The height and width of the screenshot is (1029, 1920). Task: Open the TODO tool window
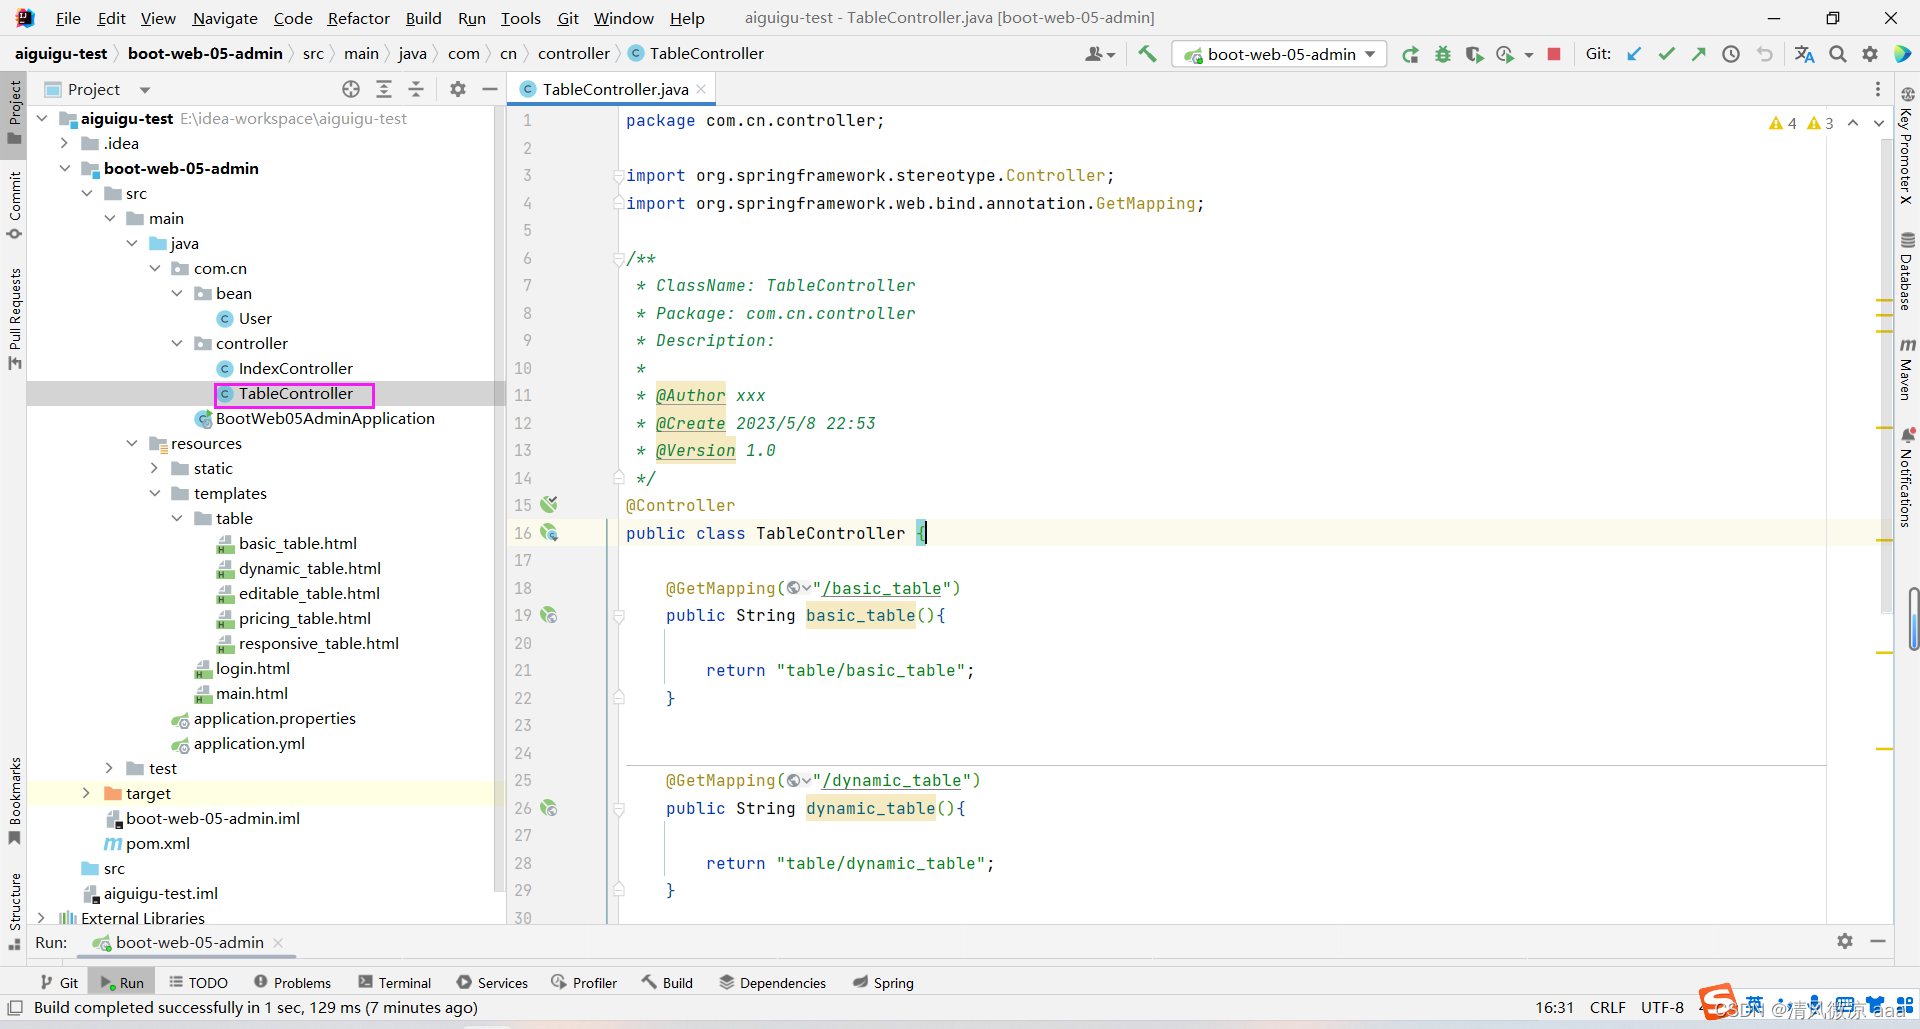(198, 983)
